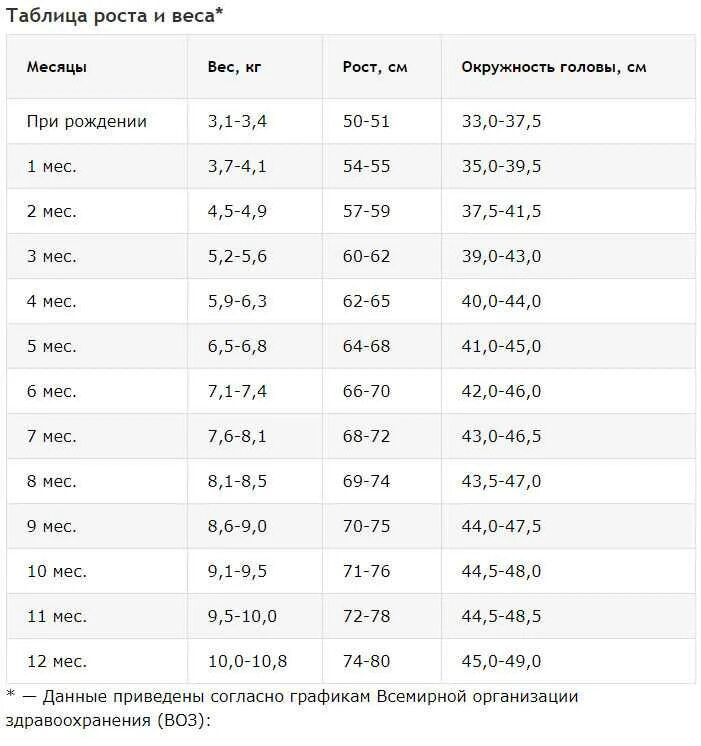Click the 'Вес, кг' column header
Screen dimensions: 701x746
[x=234, y=67]
